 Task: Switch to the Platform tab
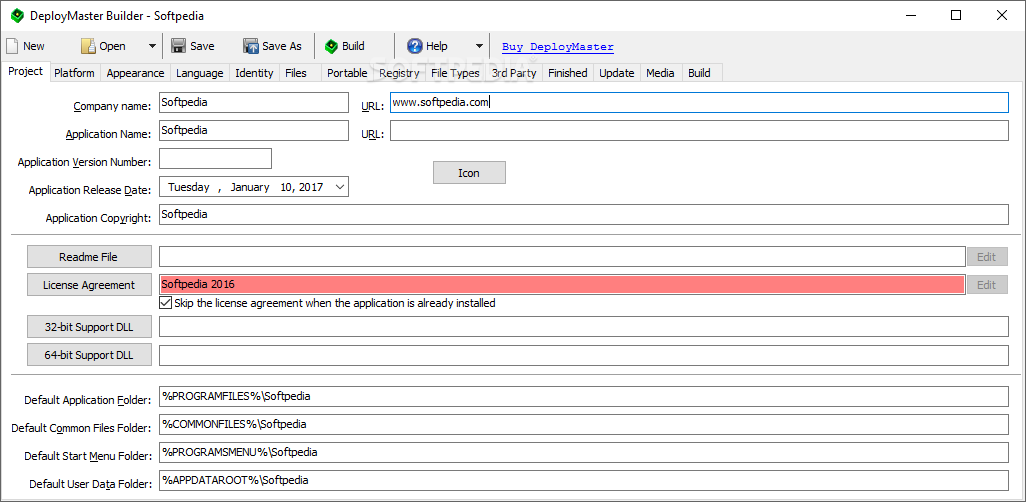(x=74, y=73)
